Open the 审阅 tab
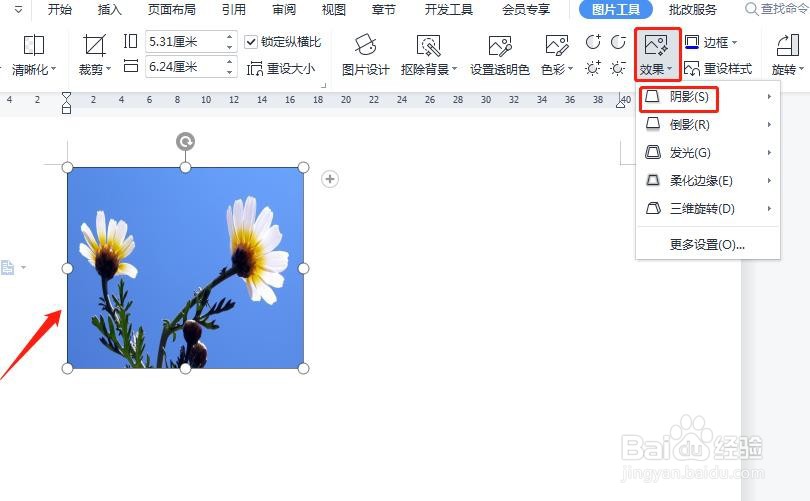The height and width of the screenshot is (501, 810). (x=284, y=9)
